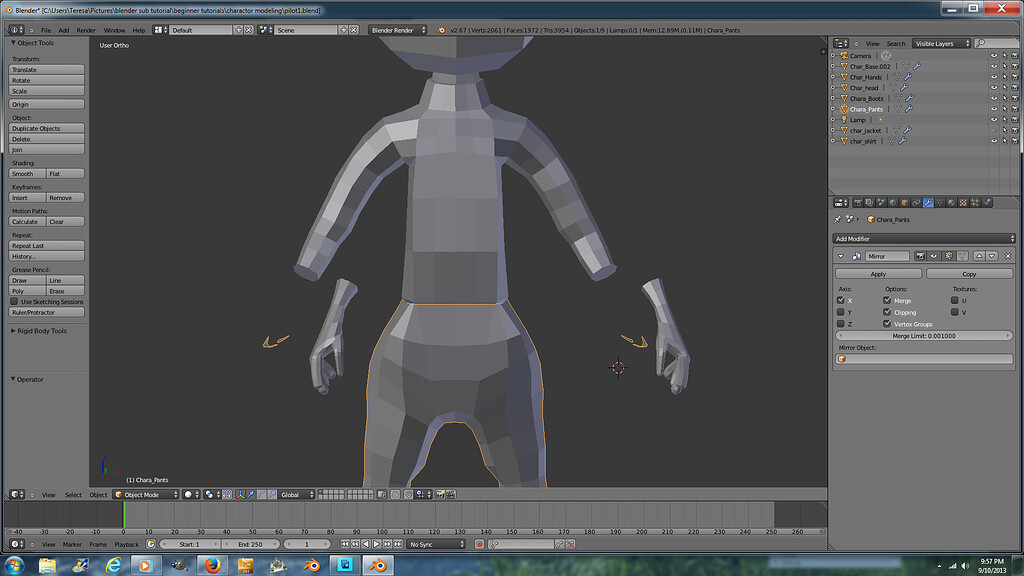Image resolution: width=1024 pixels, height=576 pixels.
Task: Open the Render menu
Action: (86, 30)
